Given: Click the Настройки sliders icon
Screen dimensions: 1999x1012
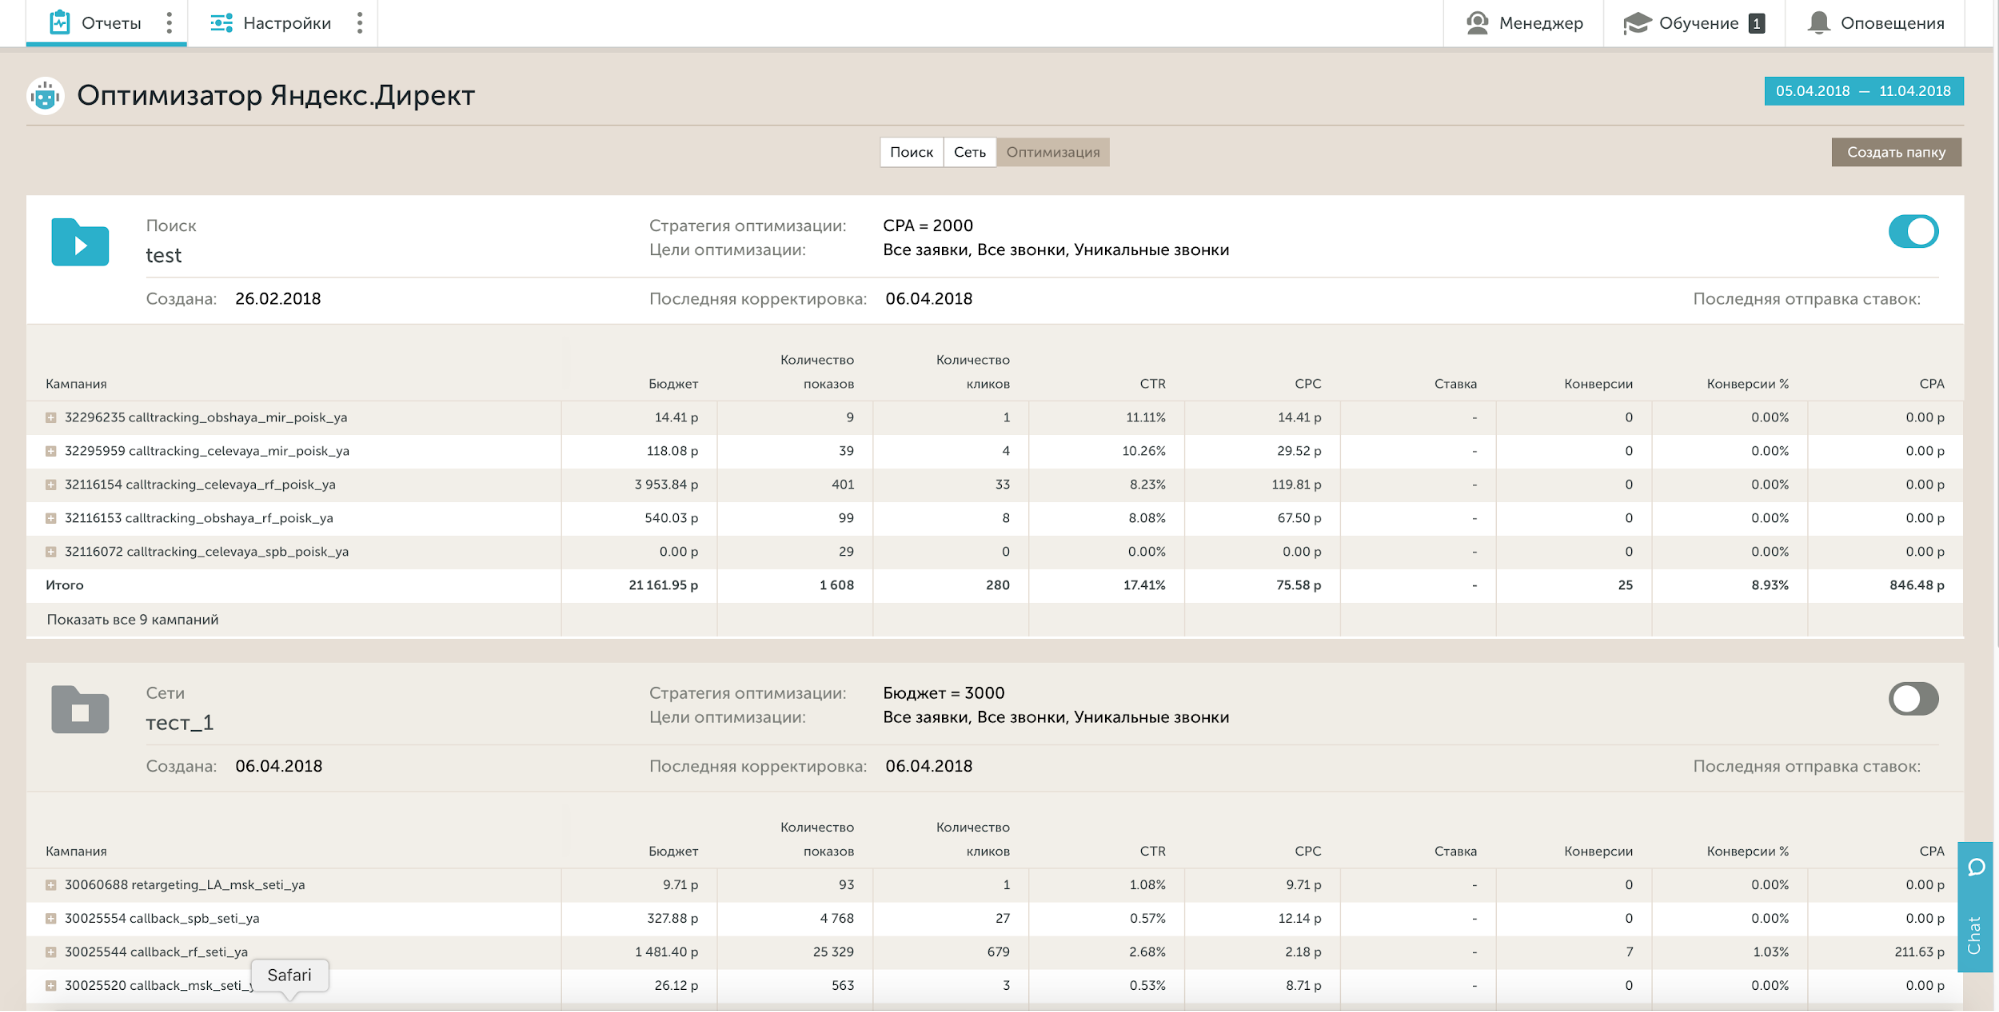Looking at the screenshot, I should [222, 22].
